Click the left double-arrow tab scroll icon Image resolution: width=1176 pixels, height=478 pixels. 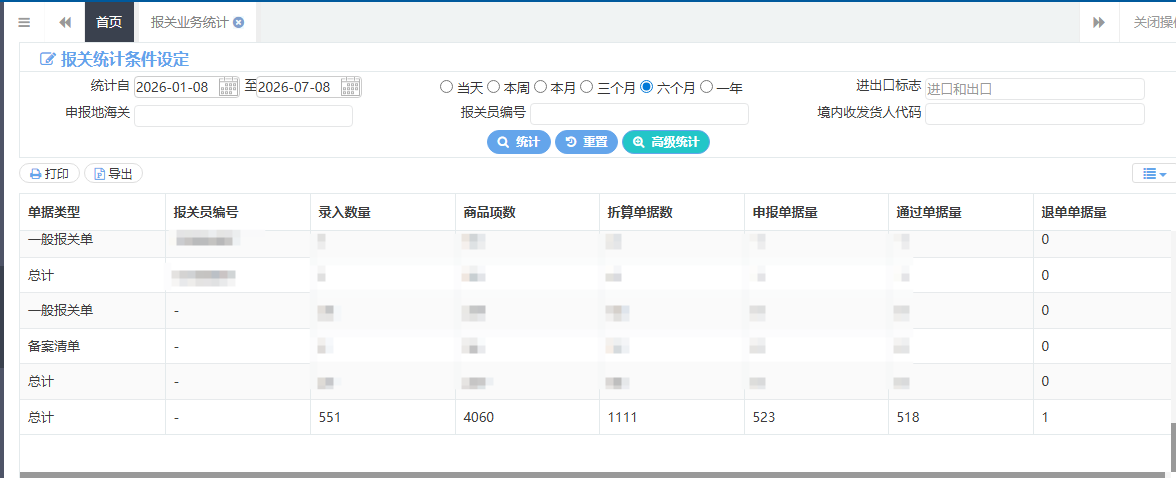coord(65,23)
